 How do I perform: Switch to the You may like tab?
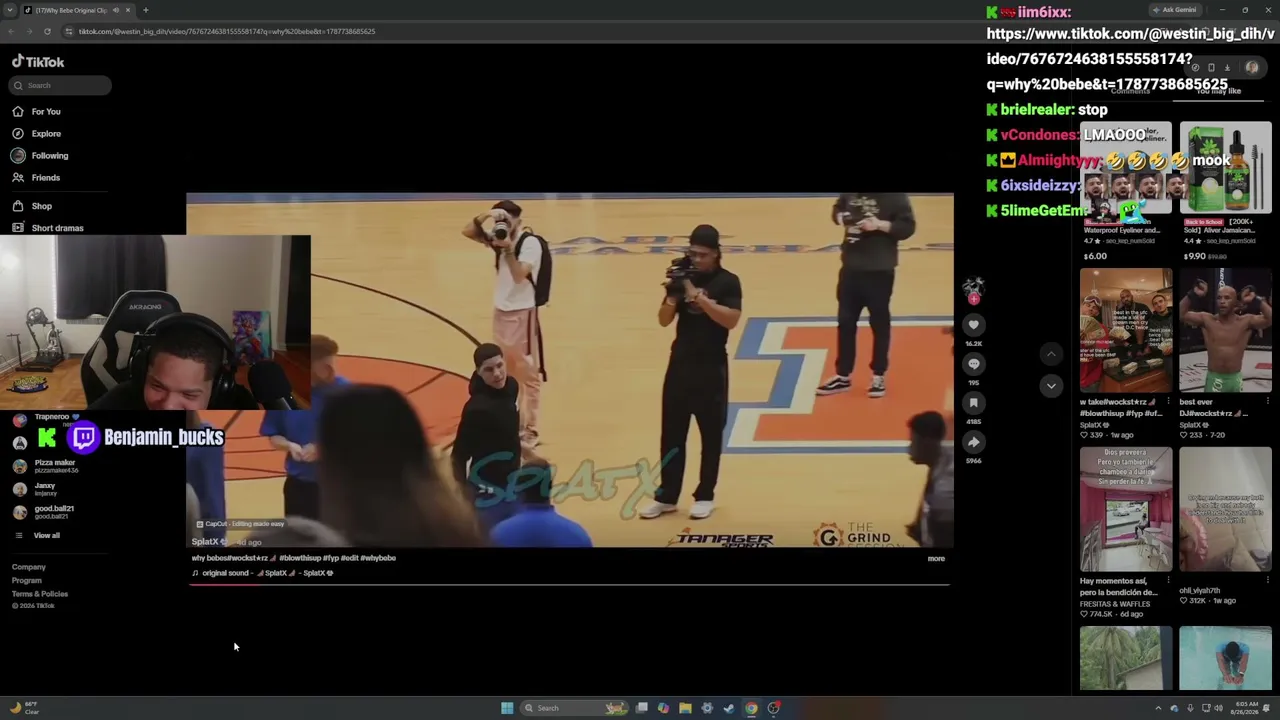(x=1218, y=91)
